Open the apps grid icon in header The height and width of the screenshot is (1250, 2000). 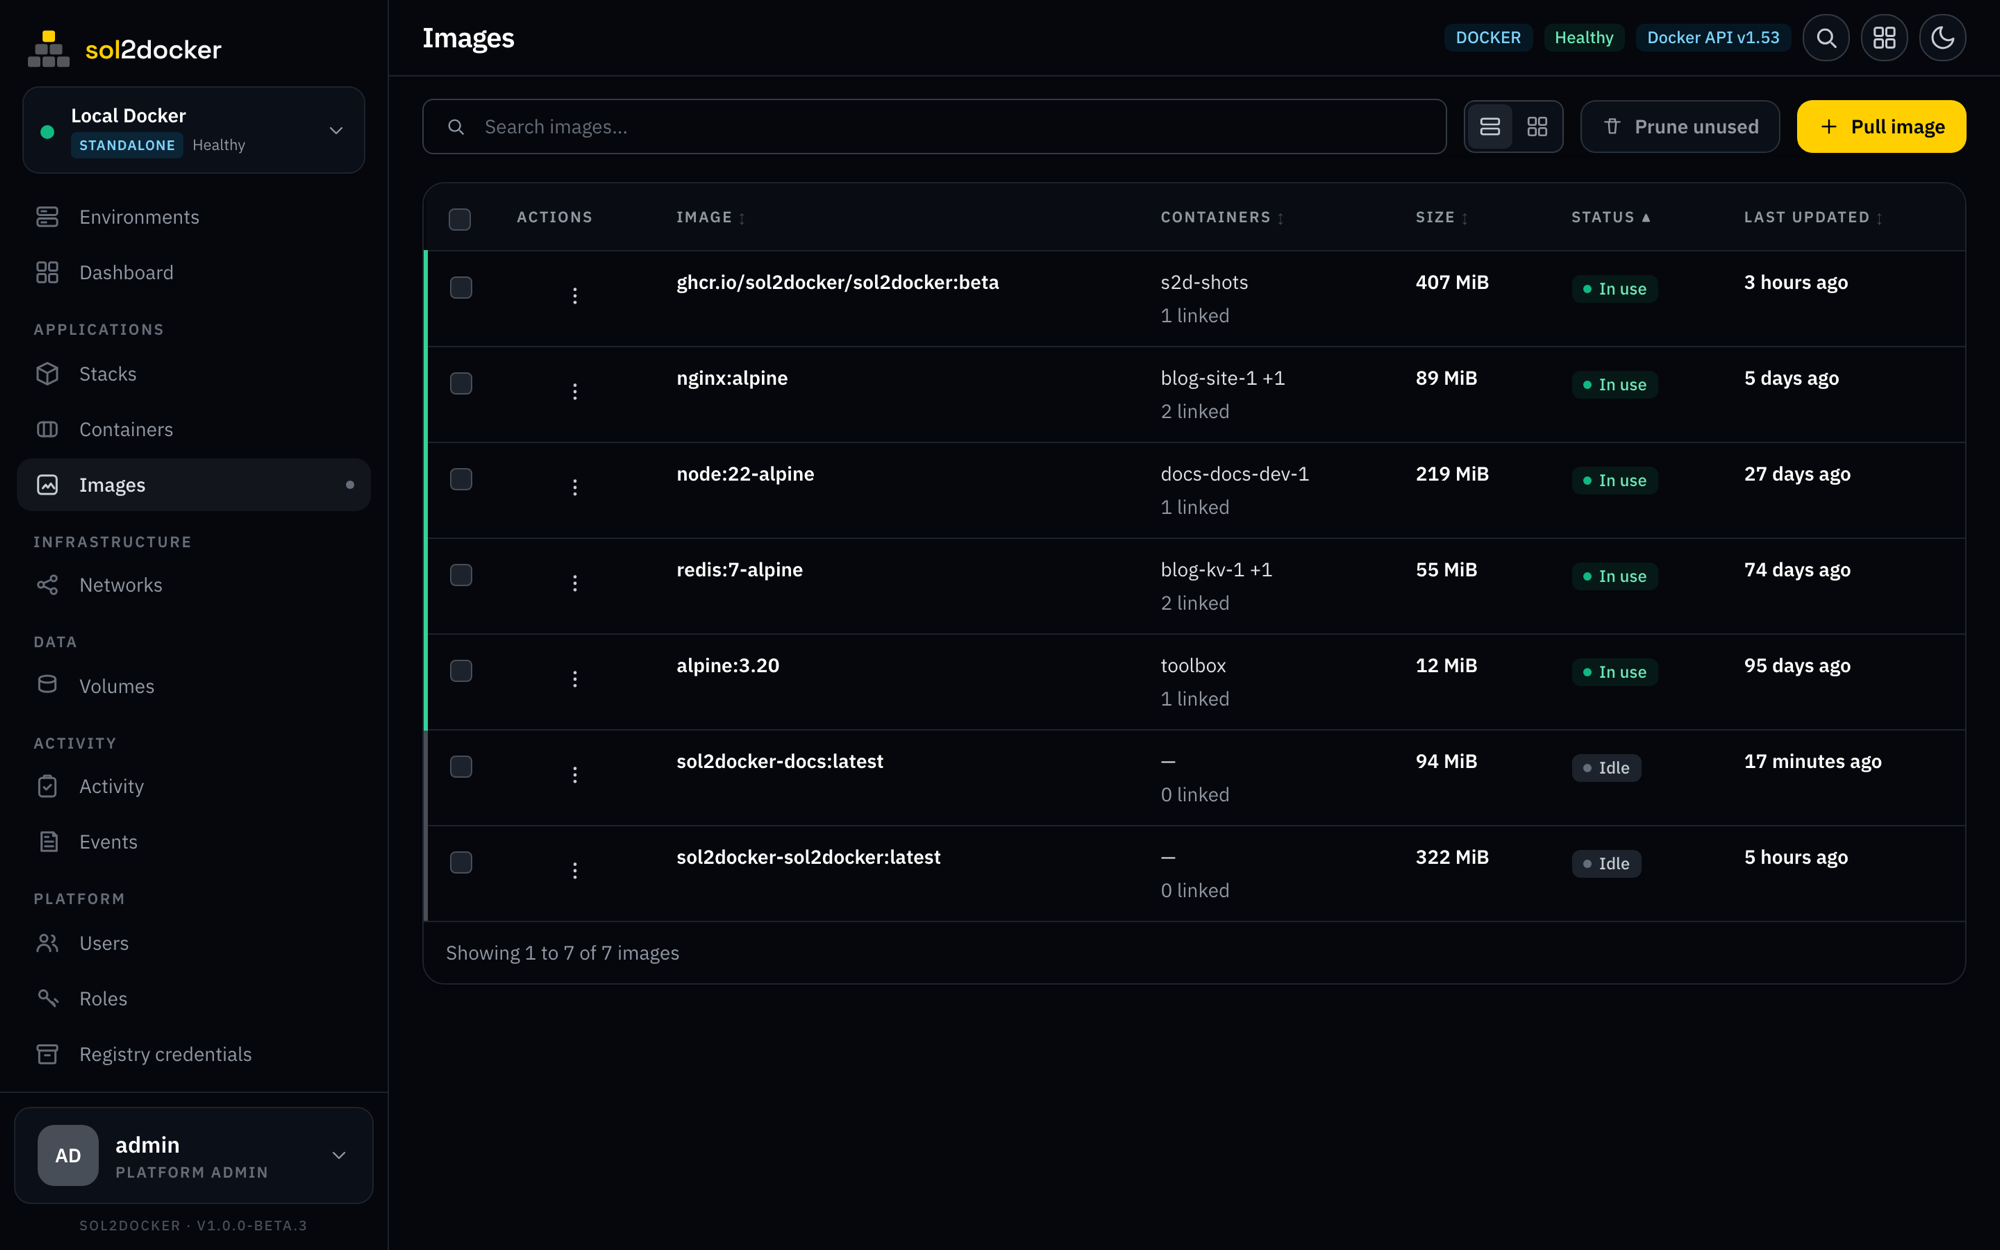pyautogui.click(x=1884, y=38)
